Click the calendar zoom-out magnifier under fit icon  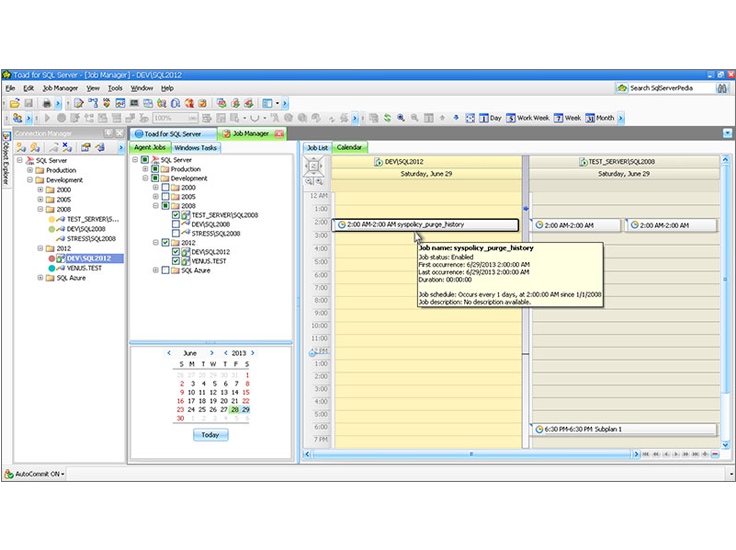click(309, 181)
